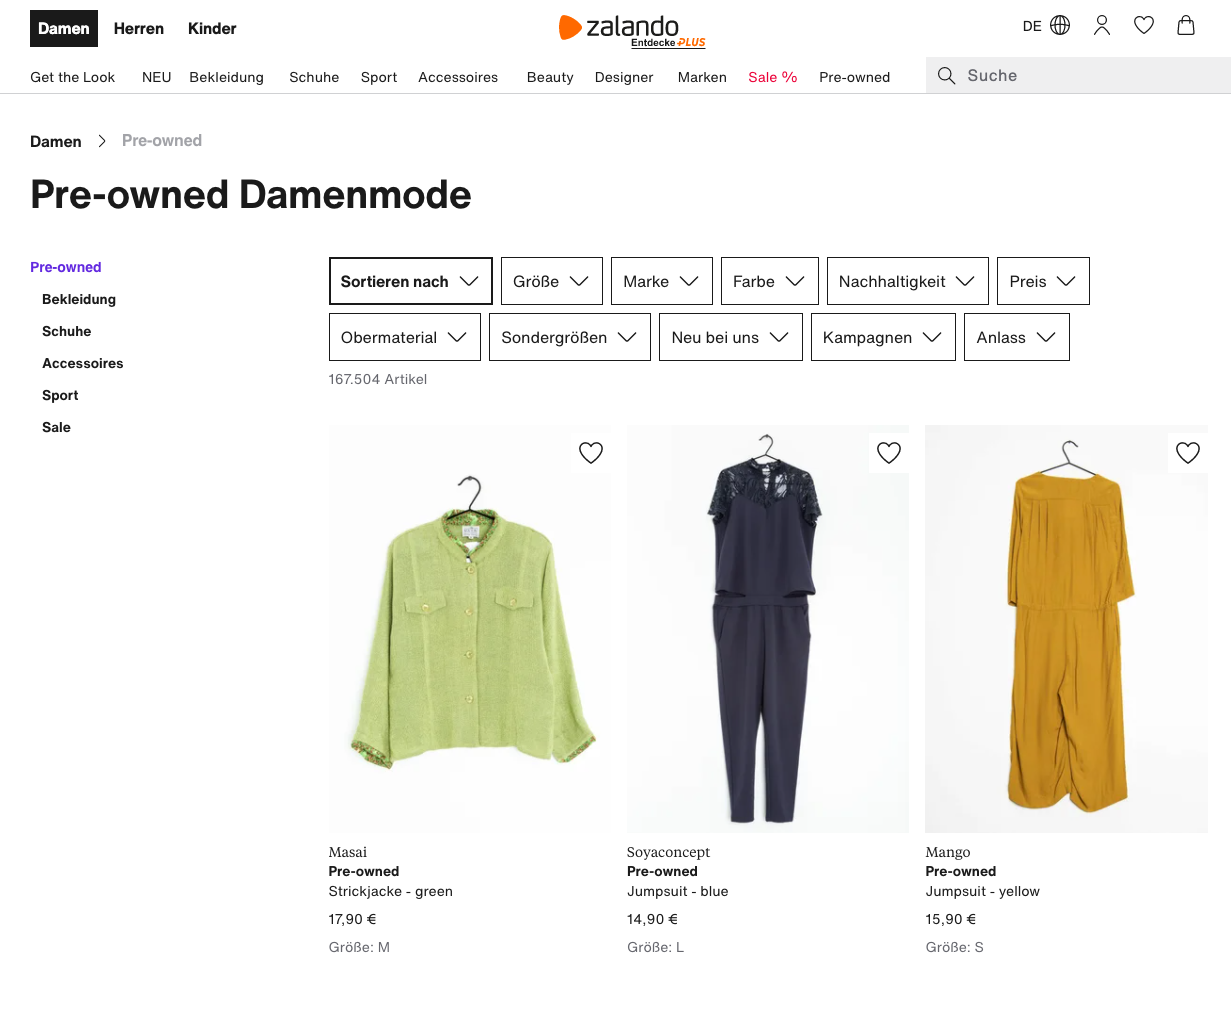Screen dimensions: 1231x1013
Task: Open the blue Soyaconcept Jumpsuit image
Action: [x=768, y=629]
